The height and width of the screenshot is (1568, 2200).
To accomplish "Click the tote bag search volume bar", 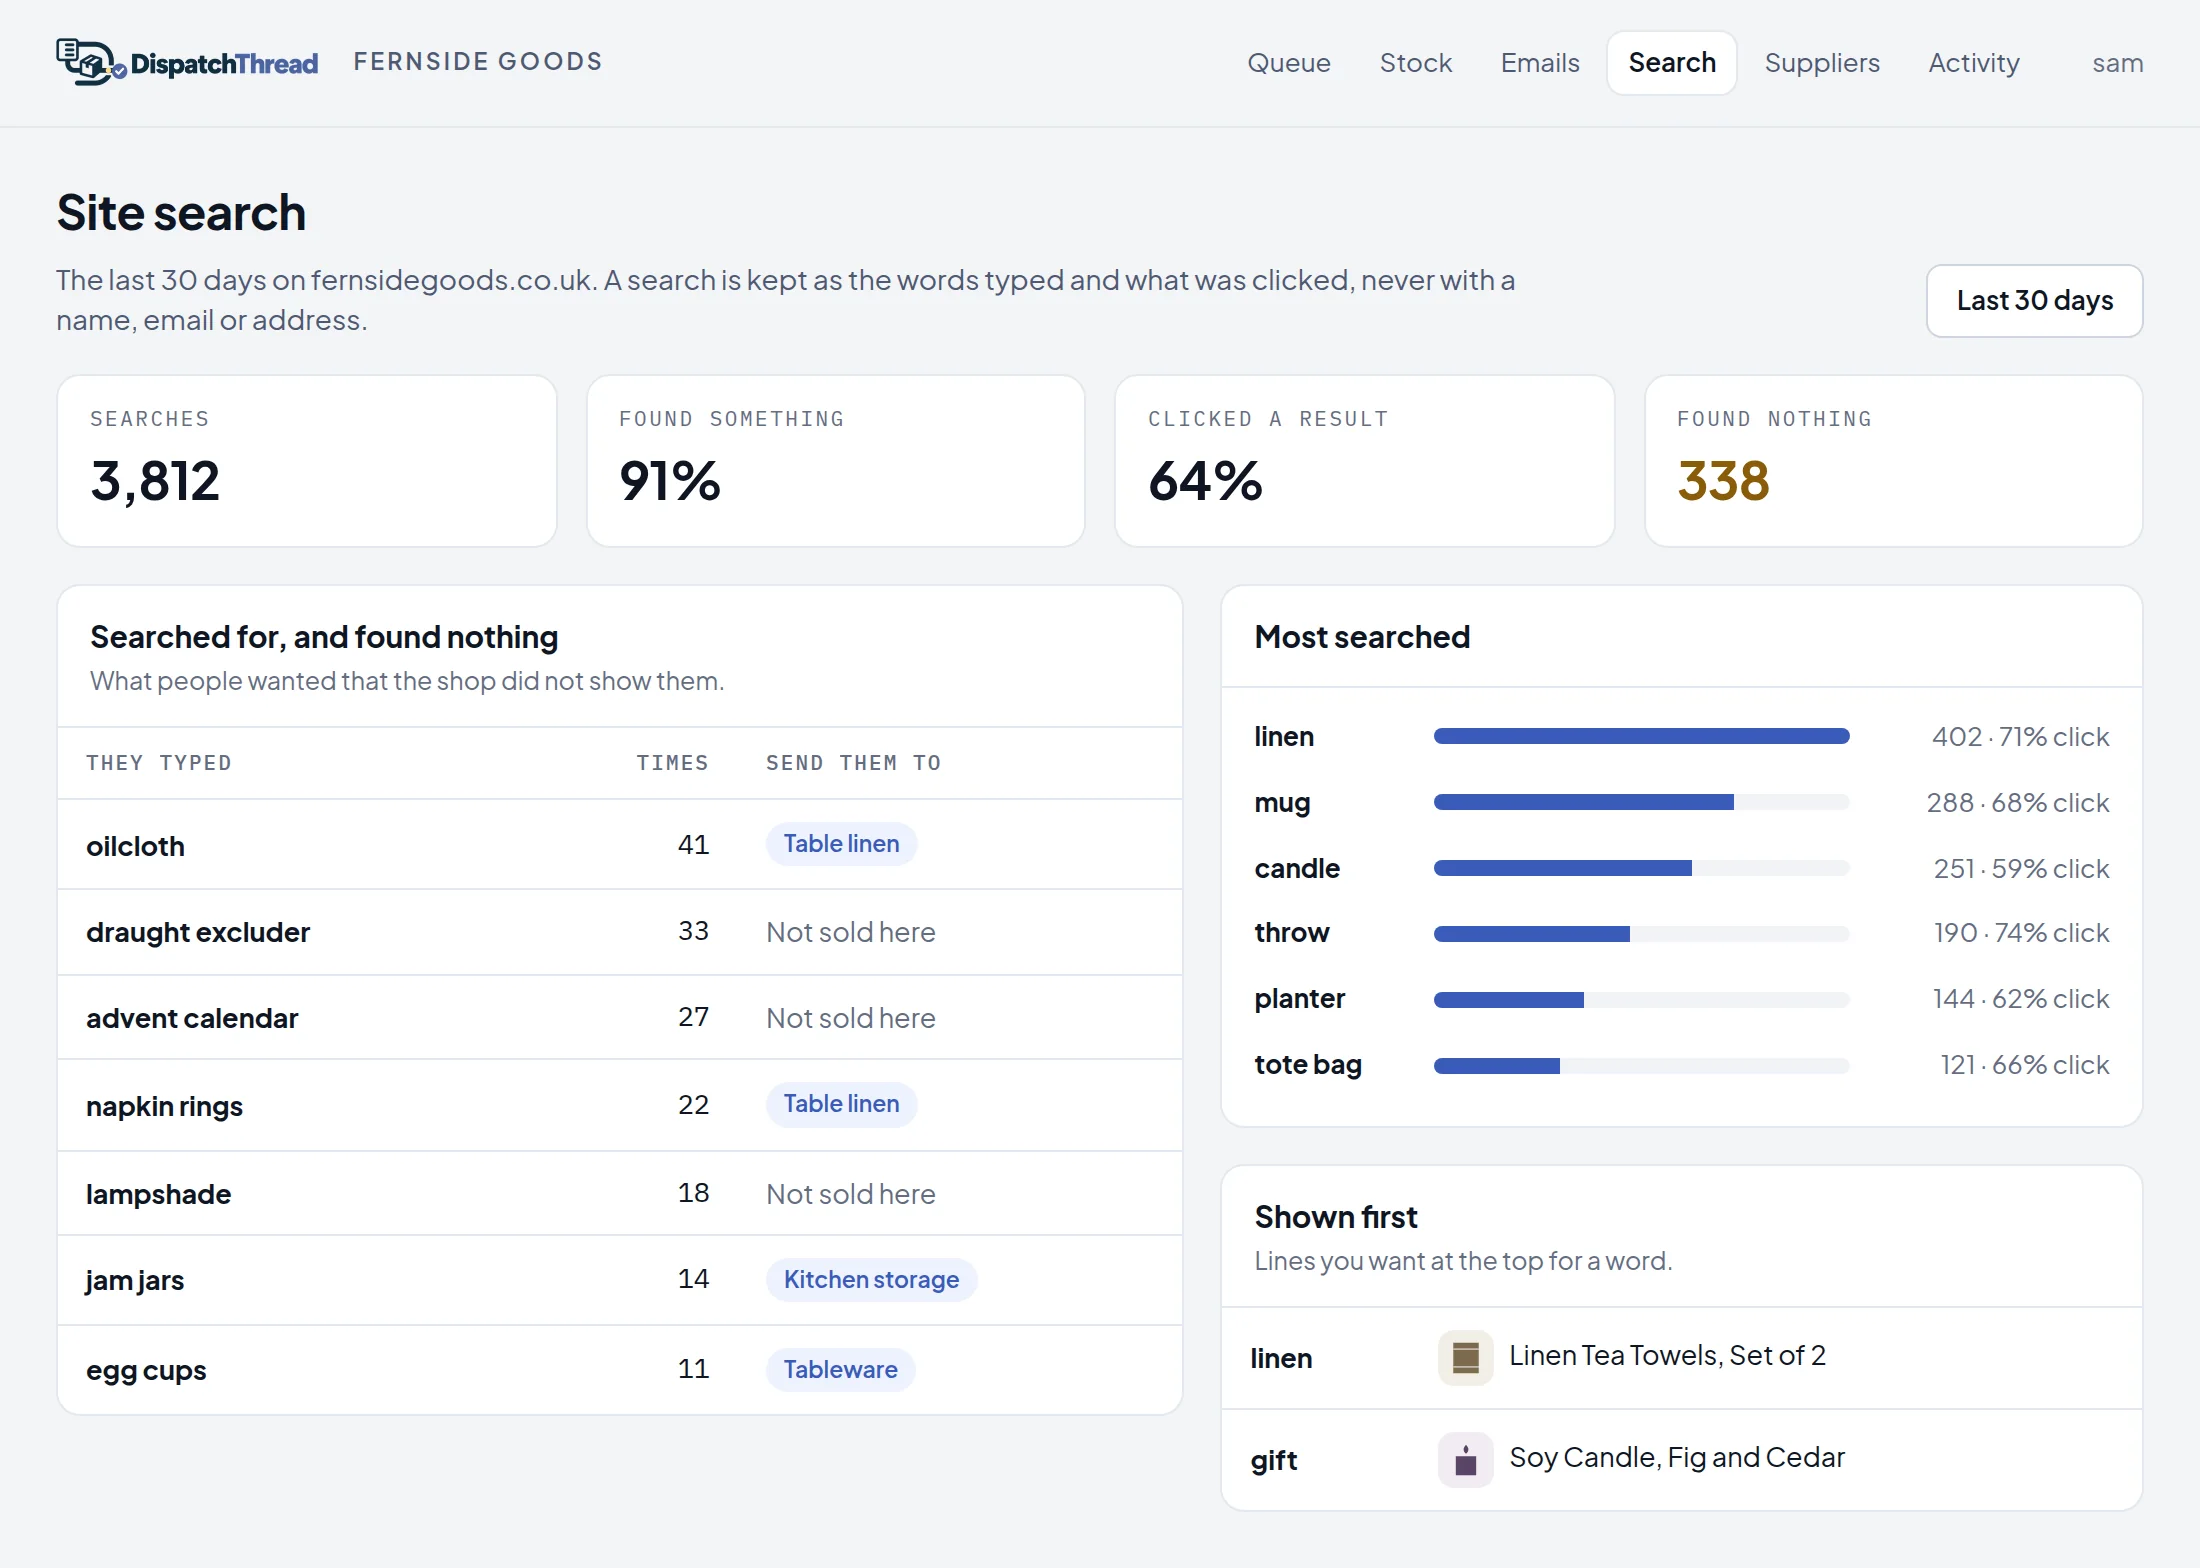I will (1641, 1065).
